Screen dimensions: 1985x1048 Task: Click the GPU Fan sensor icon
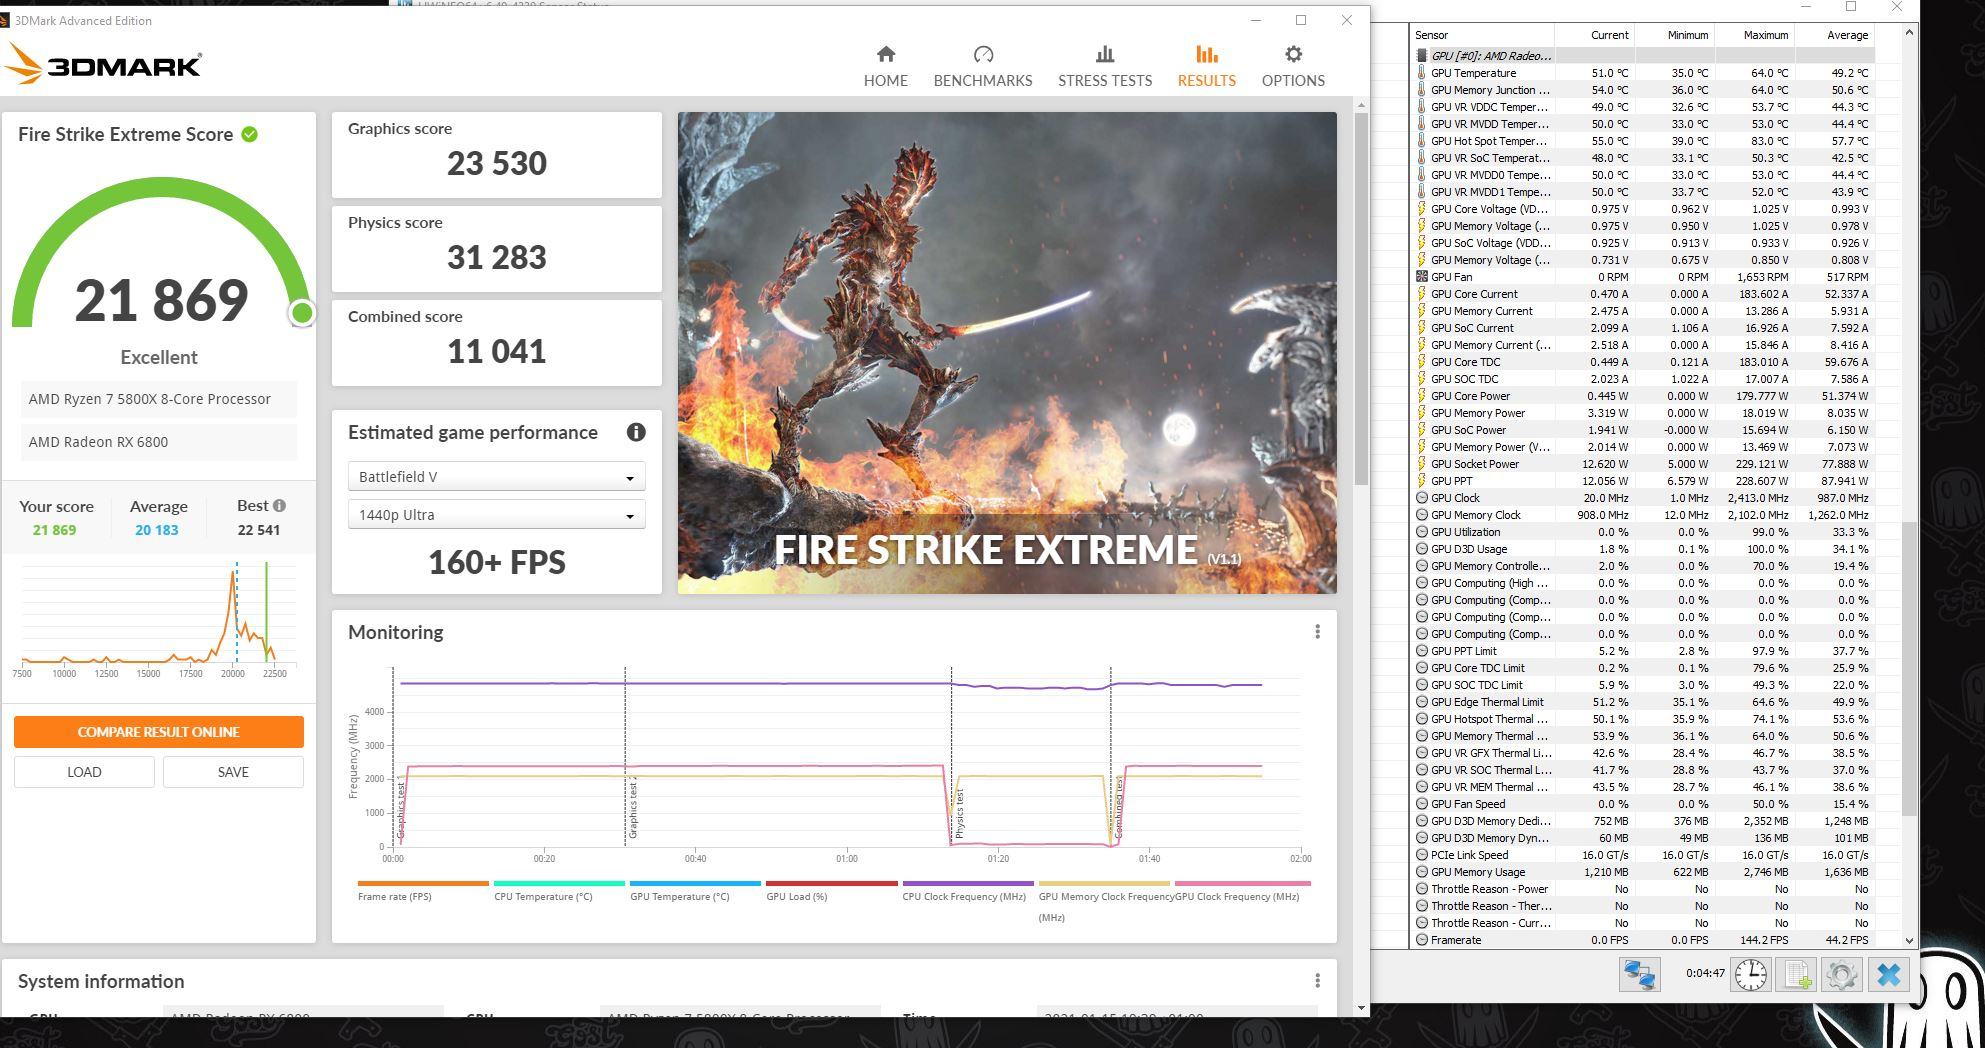pos(1421,277)
